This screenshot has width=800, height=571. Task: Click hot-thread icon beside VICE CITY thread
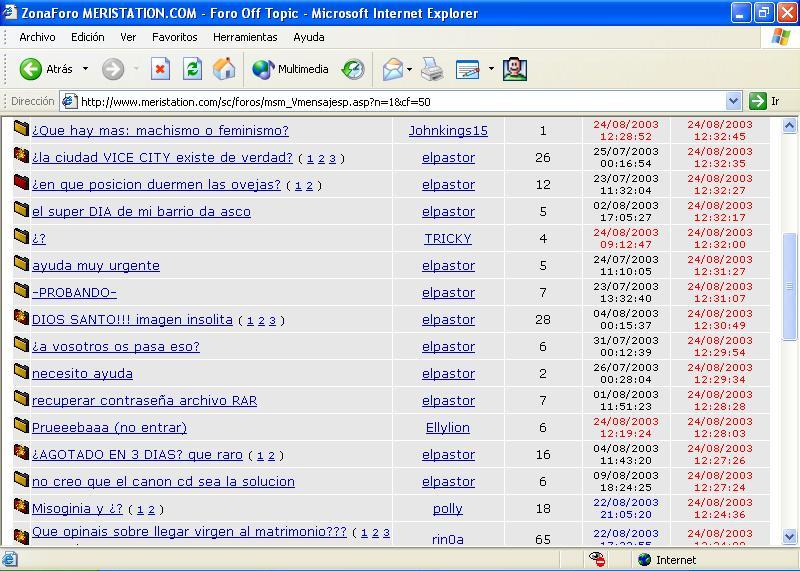pyautogui.click(x=21, y=155)
